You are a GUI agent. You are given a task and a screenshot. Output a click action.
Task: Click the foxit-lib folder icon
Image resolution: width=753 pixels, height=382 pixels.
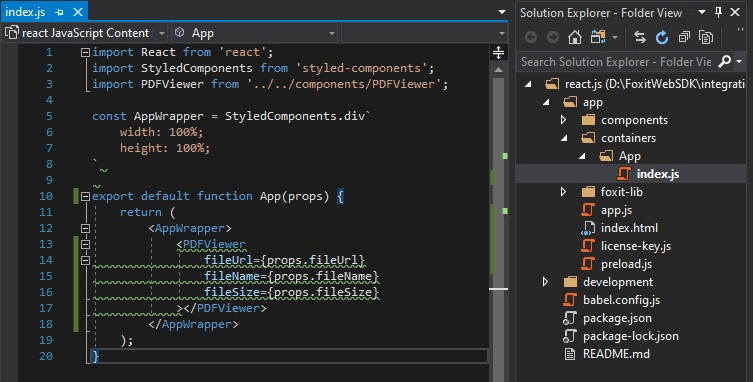tap(588, 192)
